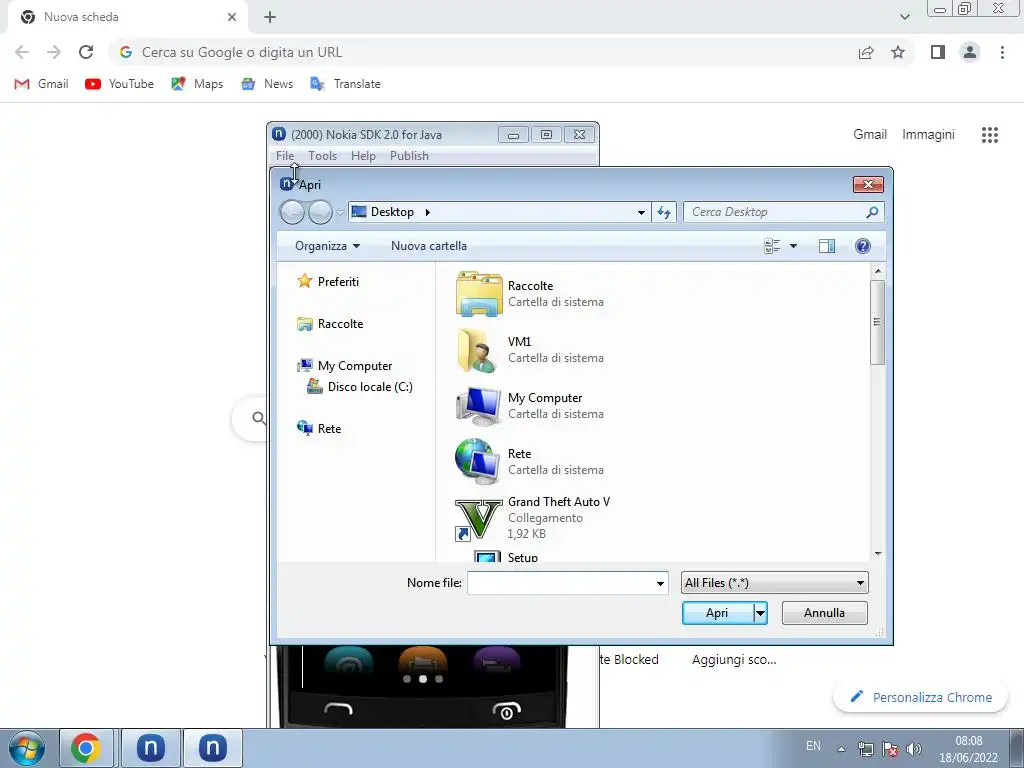Open the Publish menu in Nokia SDK
The height and width of the screenshot is (768, 1024).
(x=409, y=156)
